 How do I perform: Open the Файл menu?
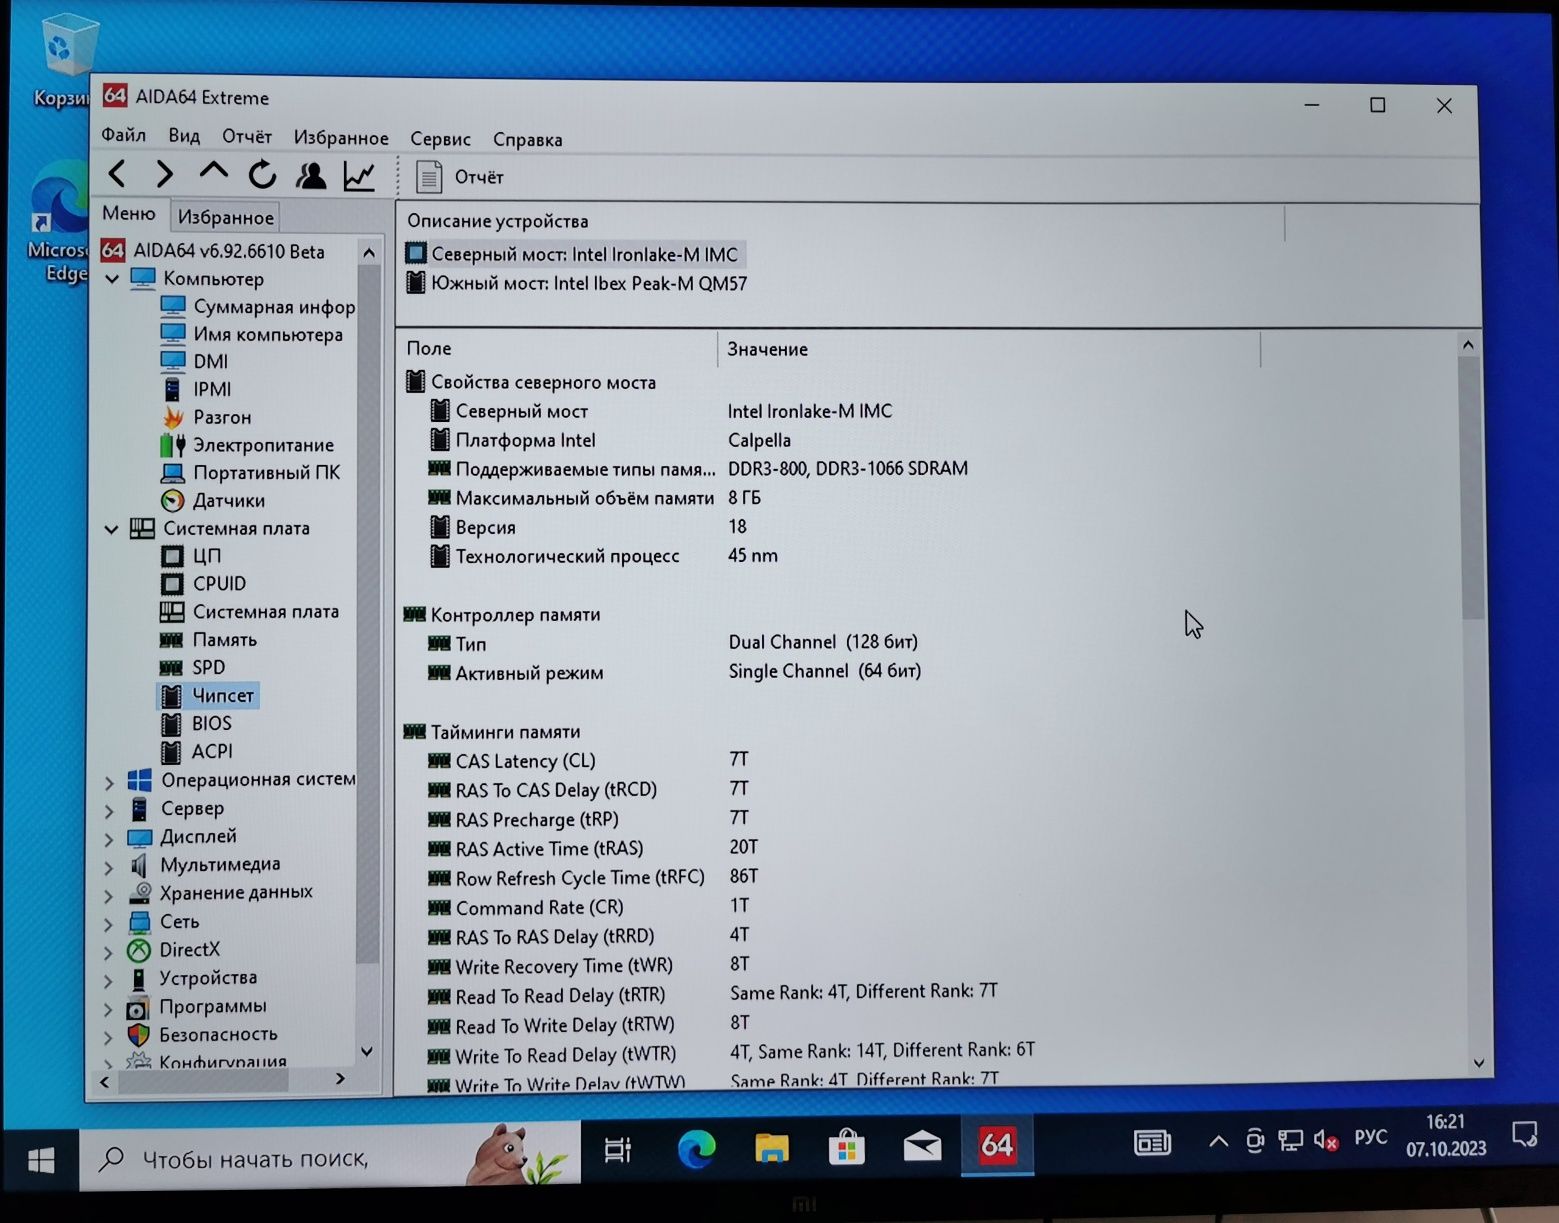pos(123,134)
